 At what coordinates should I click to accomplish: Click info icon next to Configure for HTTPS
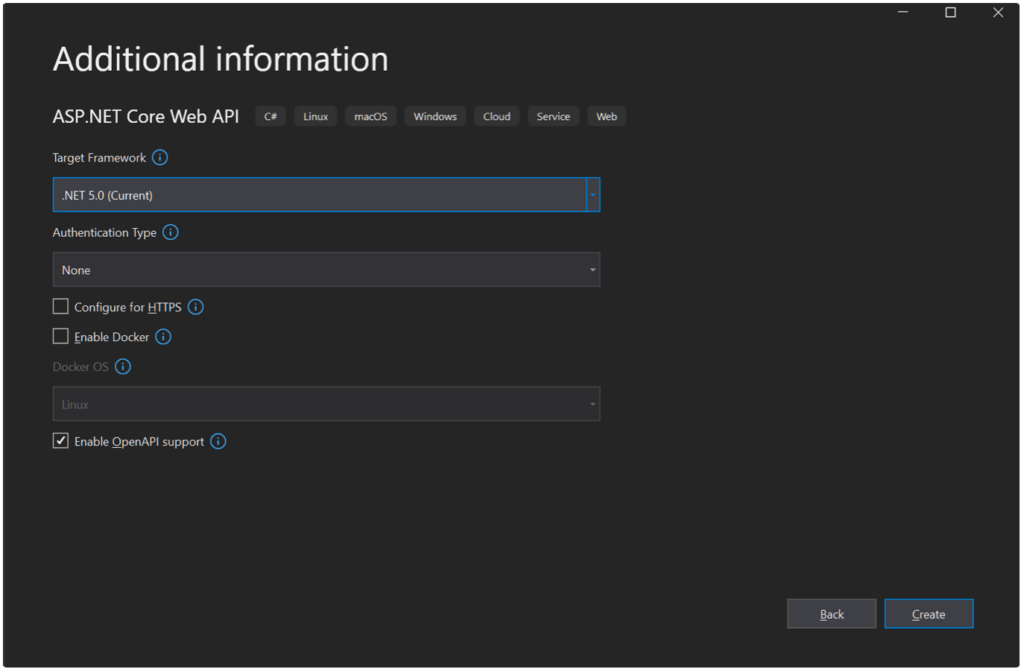point(196,307)
